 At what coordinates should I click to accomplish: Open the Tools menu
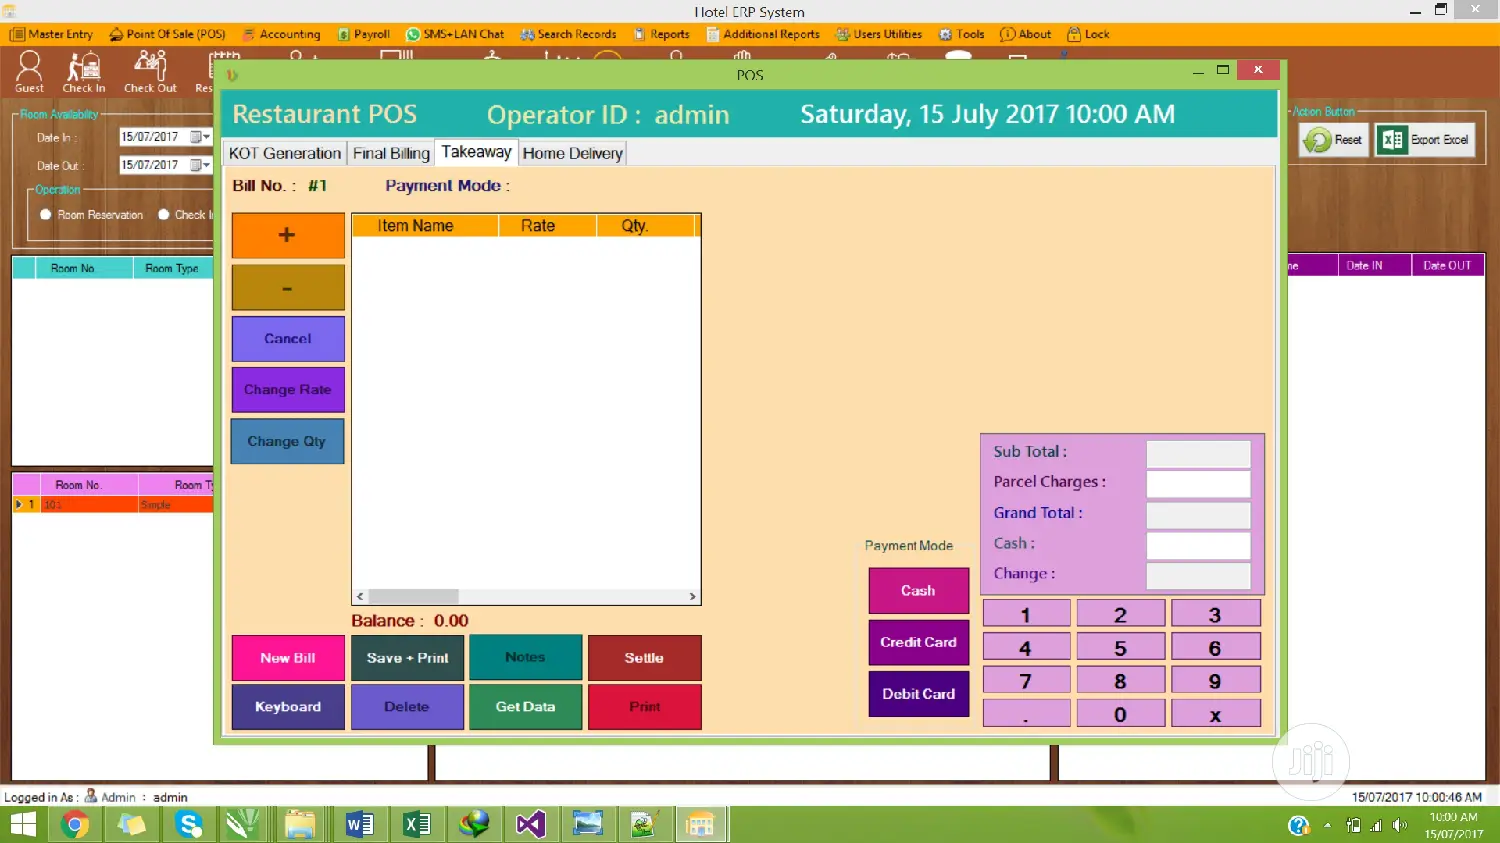pyautogui.click(x=961, y=34)
